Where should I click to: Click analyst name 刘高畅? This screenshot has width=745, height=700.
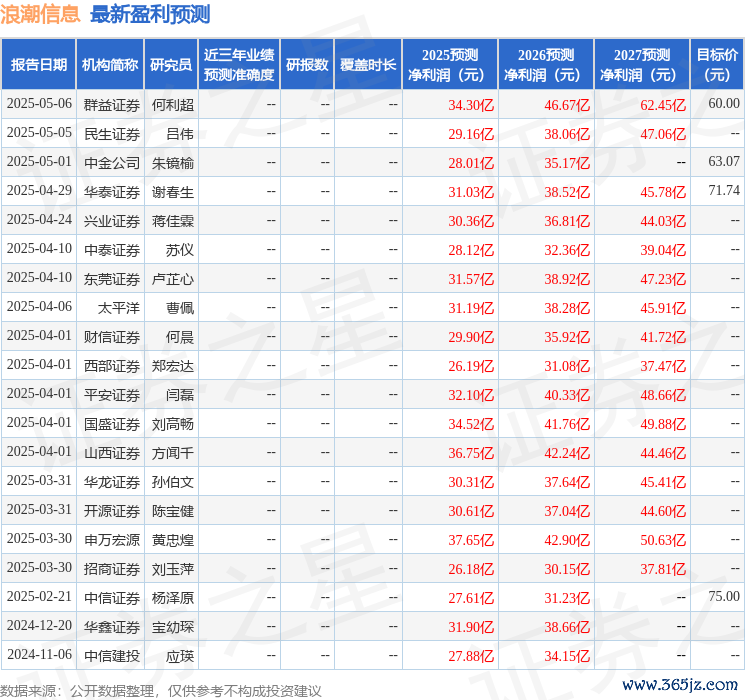[173, 424]
